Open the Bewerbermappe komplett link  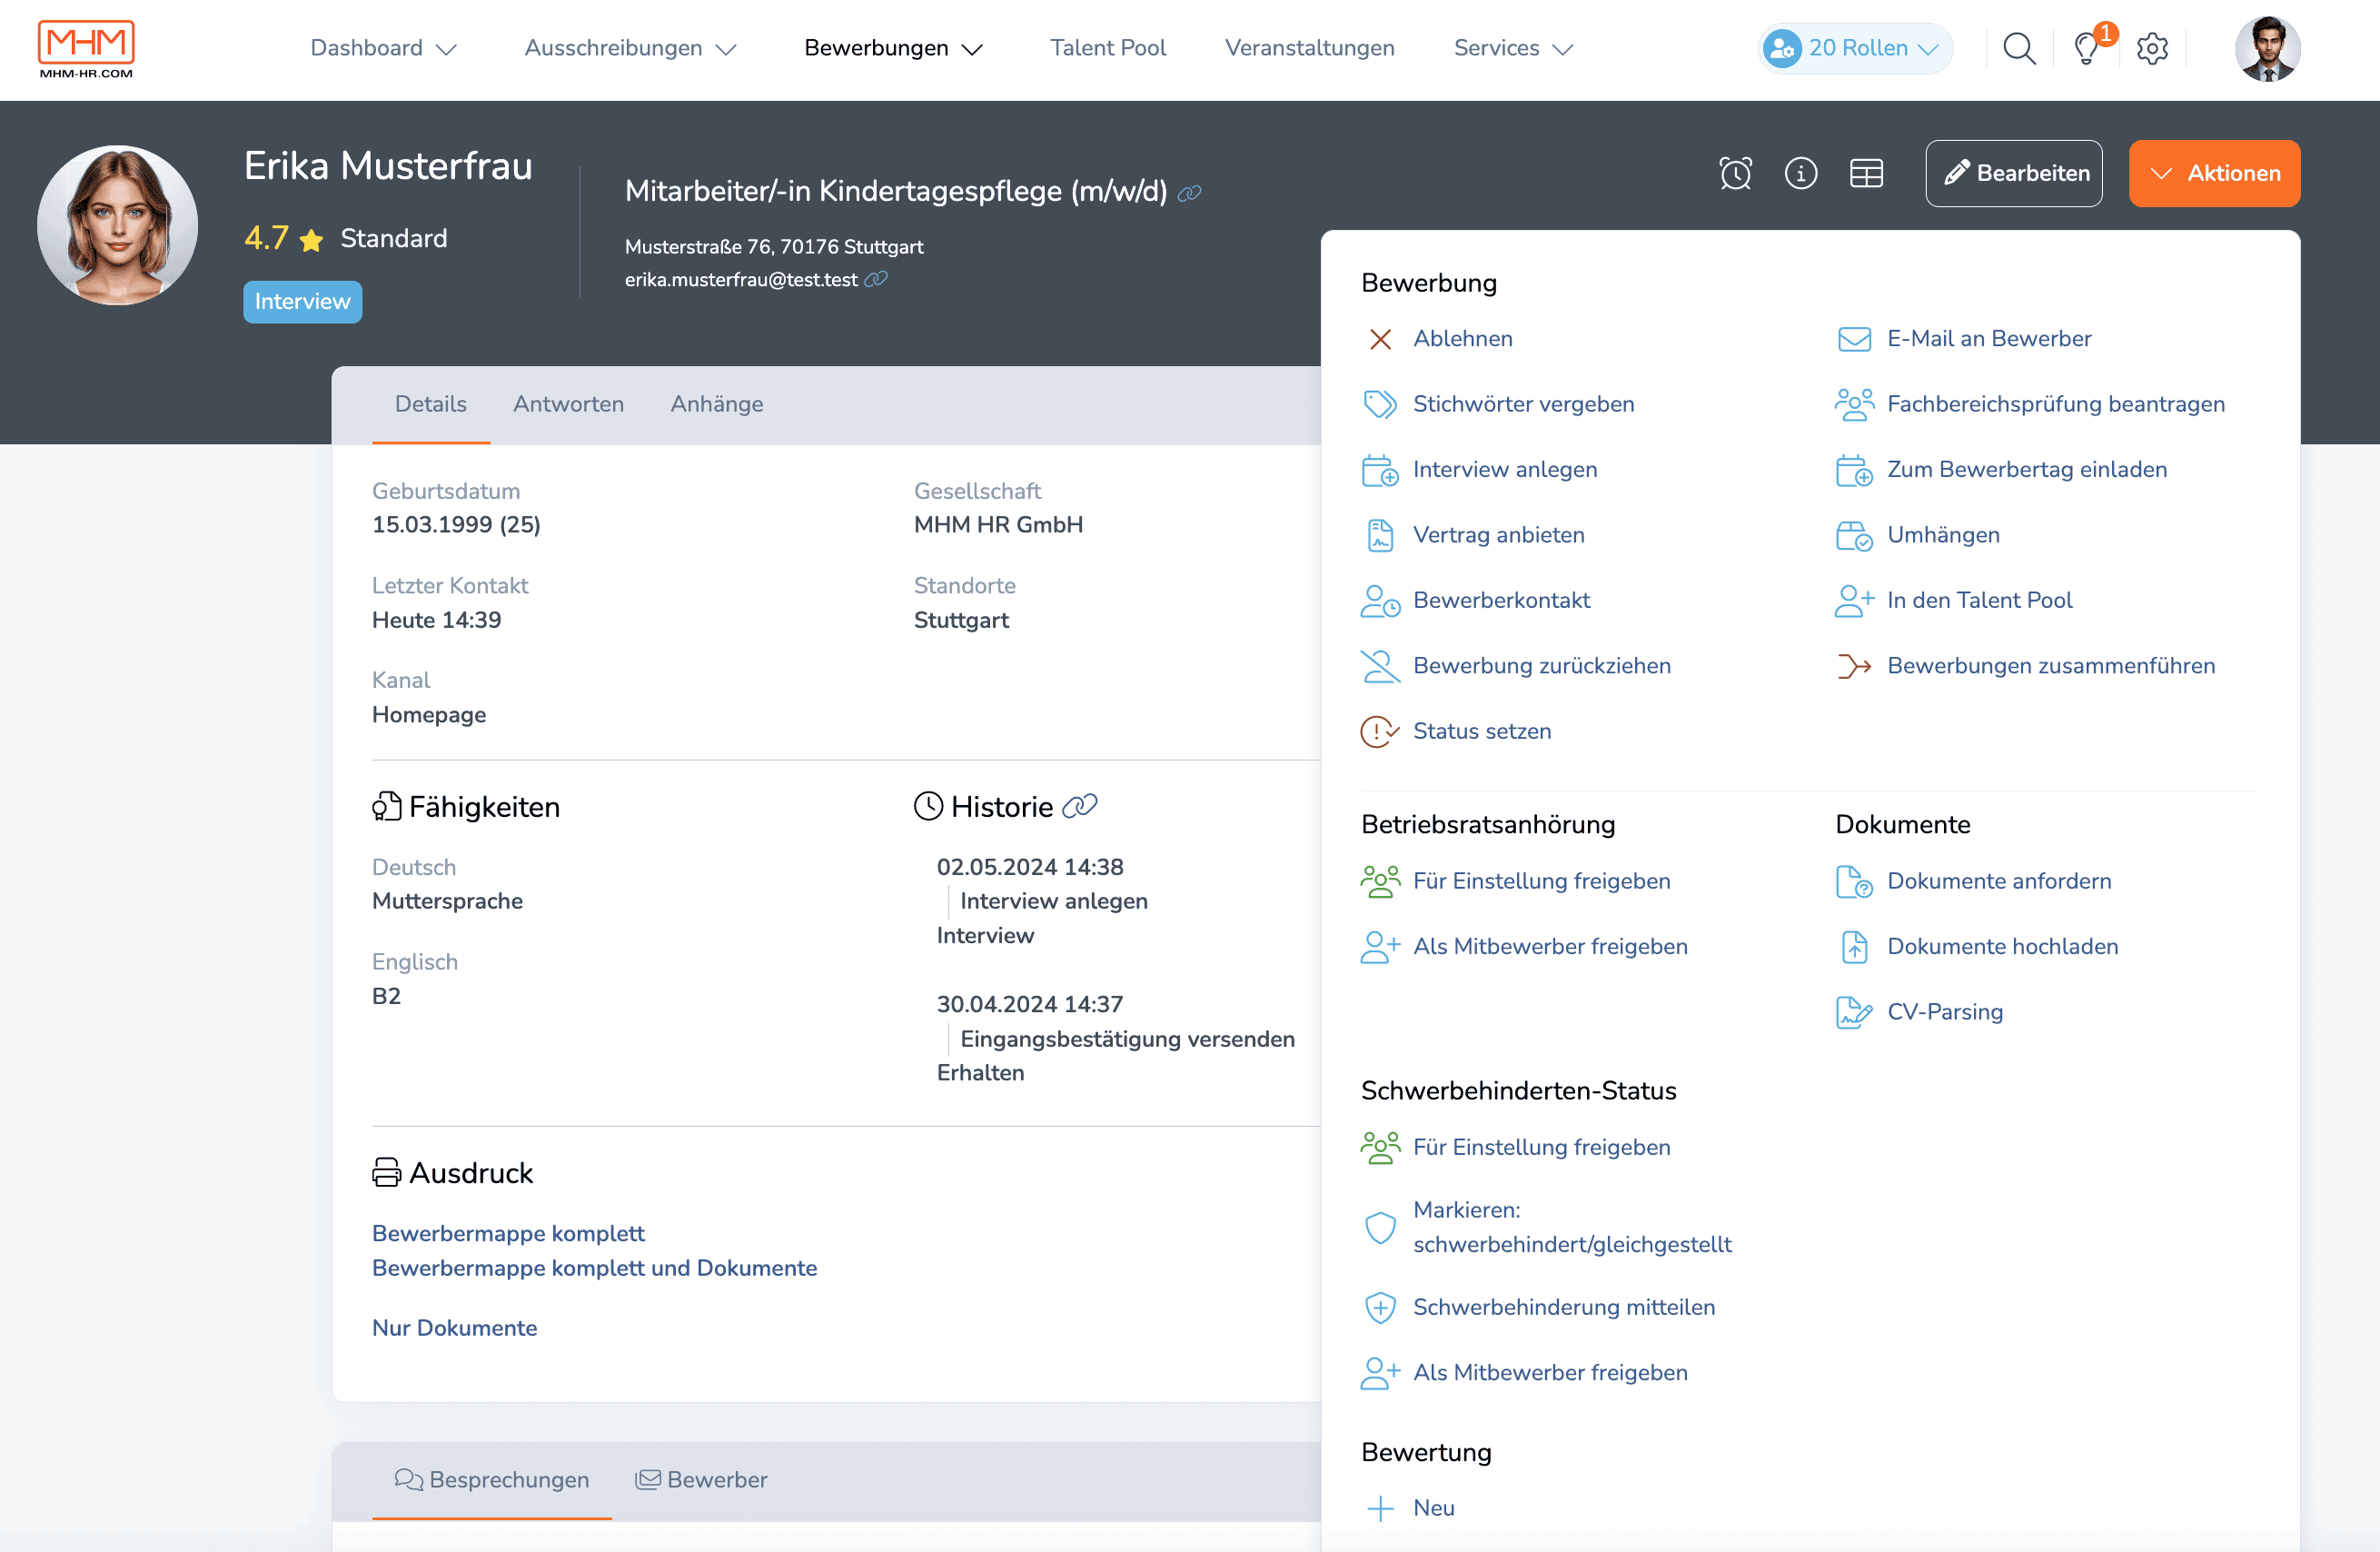click(508, 1233)
